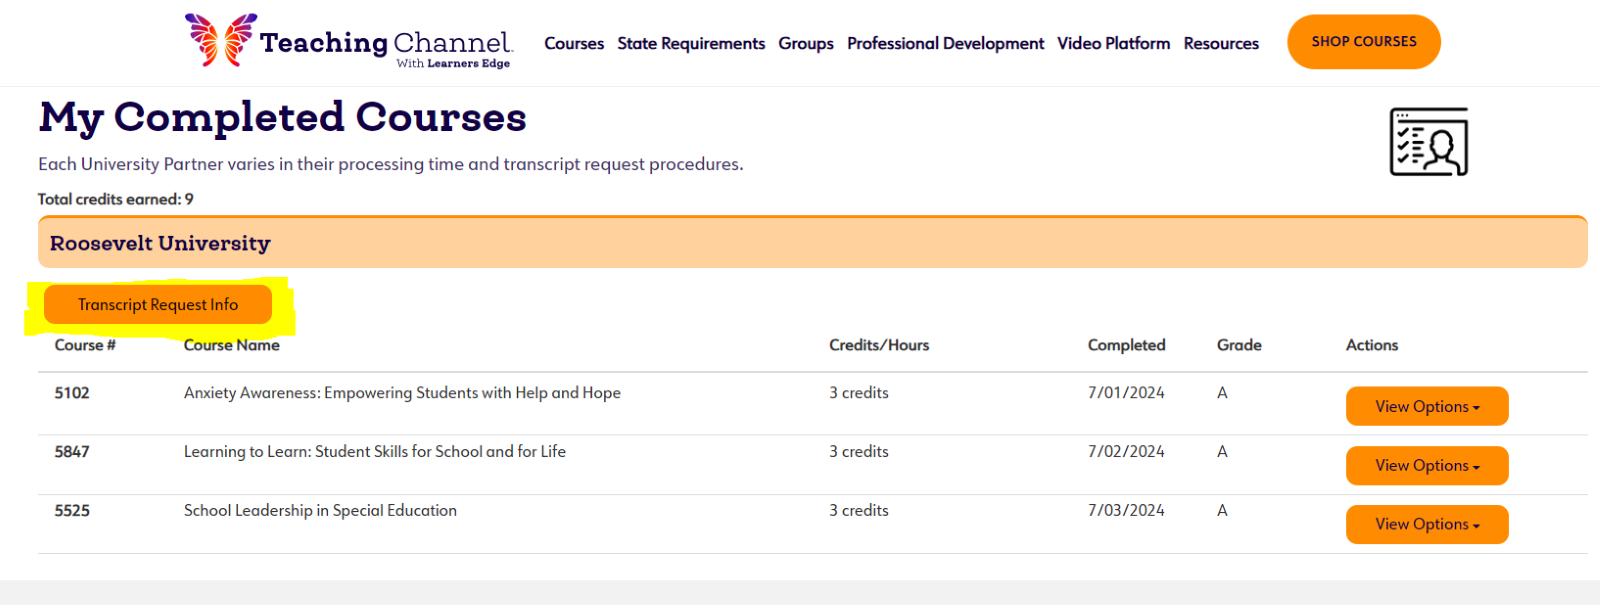This screenshot has width=1600, height=605.
Task: Select course number 5102
Action: pyautogui.click(x=72, y=393)
